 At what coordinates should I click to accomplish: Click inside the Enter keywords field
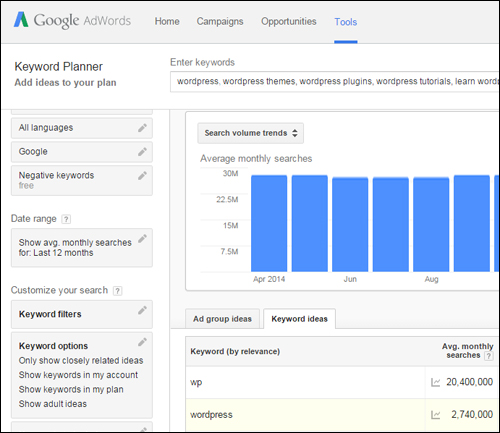[x=334, y=81]
